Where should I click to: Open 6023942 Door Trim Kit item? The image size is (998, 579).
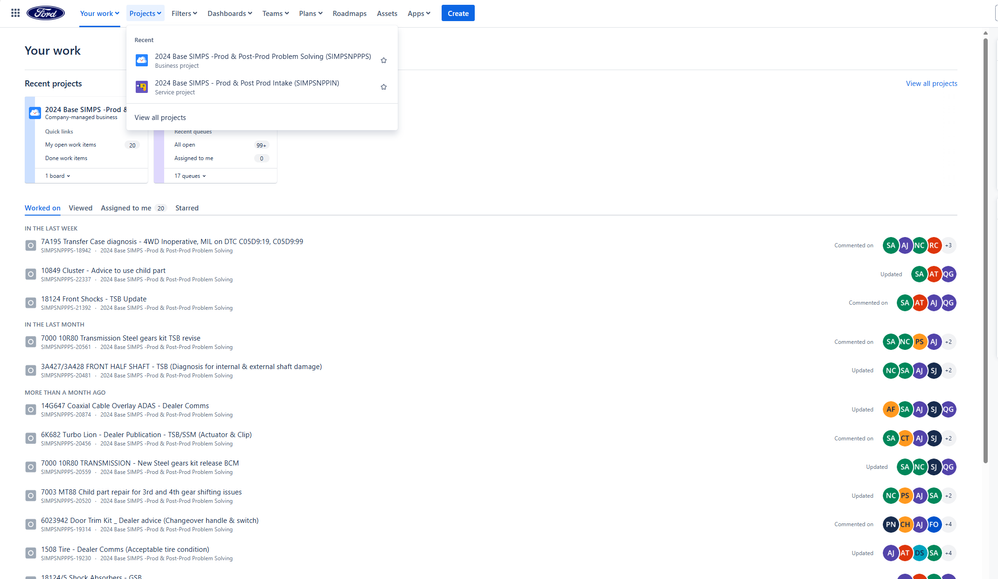click(150, 520)
